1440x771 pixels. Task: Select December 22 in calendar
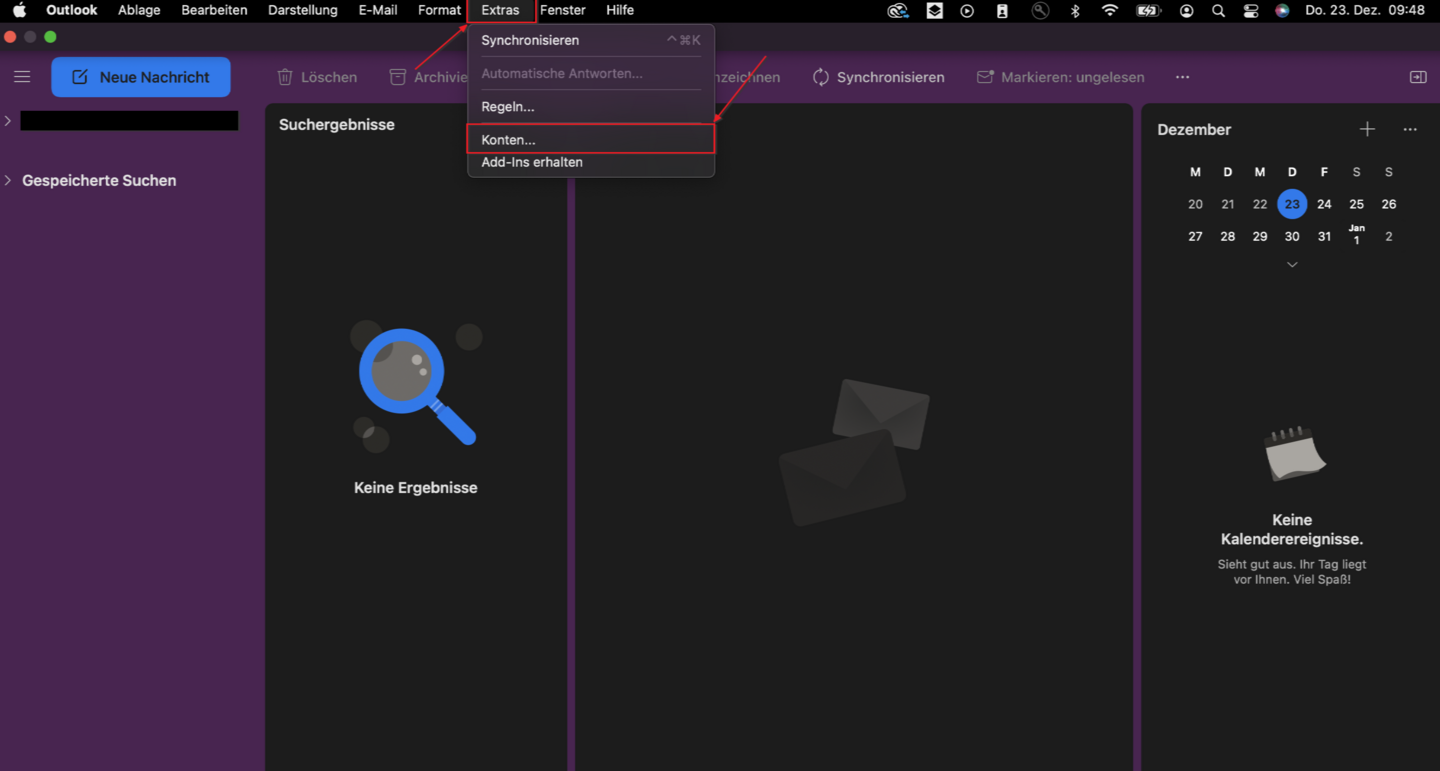click(1260, 204)
